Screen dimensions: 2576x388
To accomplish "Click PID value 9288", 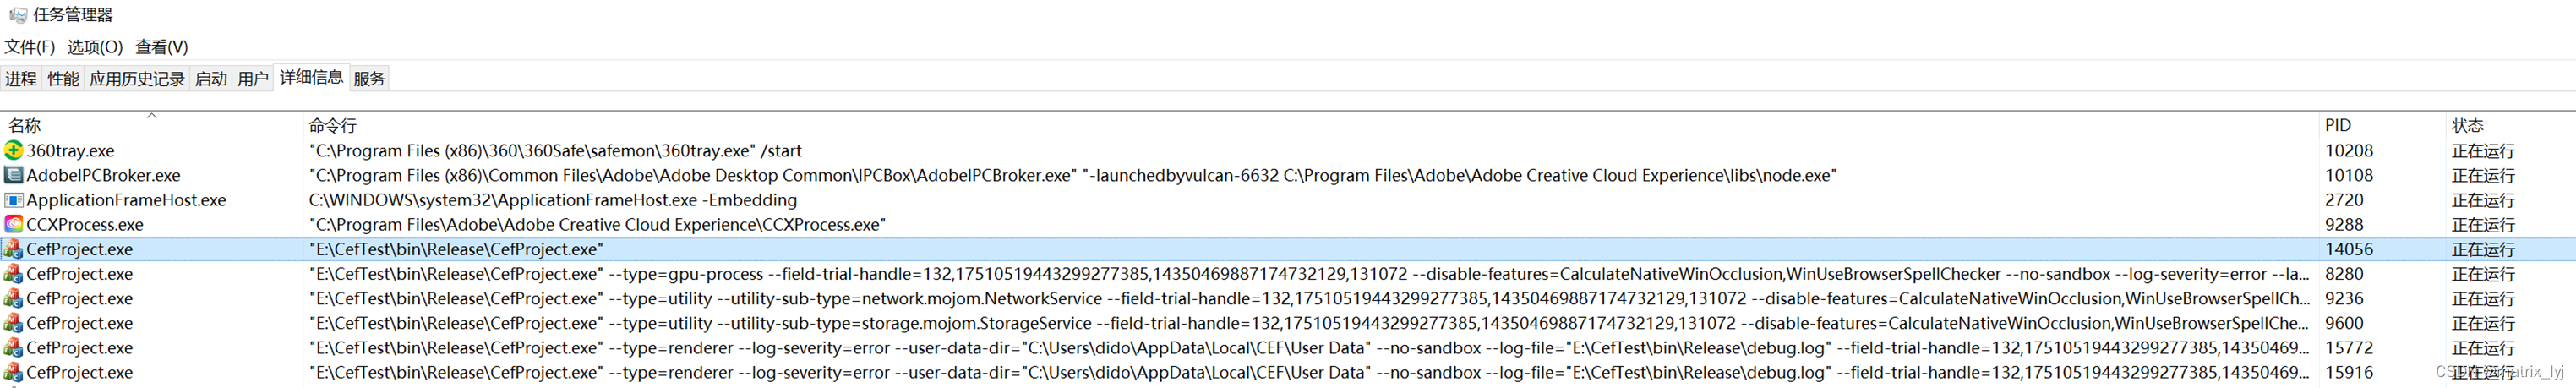I will [x=2344, y=224].
